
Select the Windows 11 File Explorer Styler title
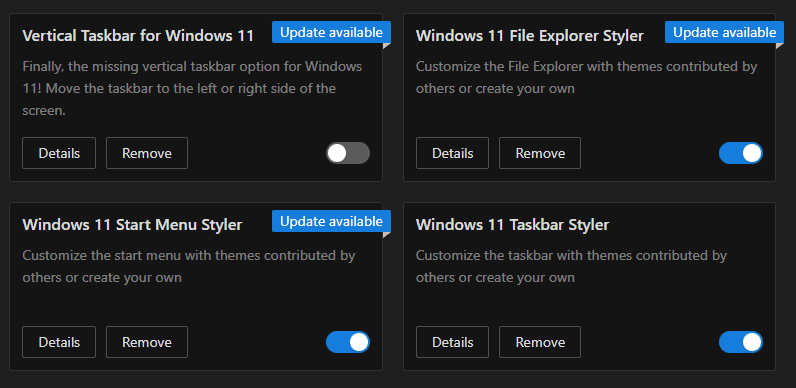pyautogui.click(x=529, y=36)
